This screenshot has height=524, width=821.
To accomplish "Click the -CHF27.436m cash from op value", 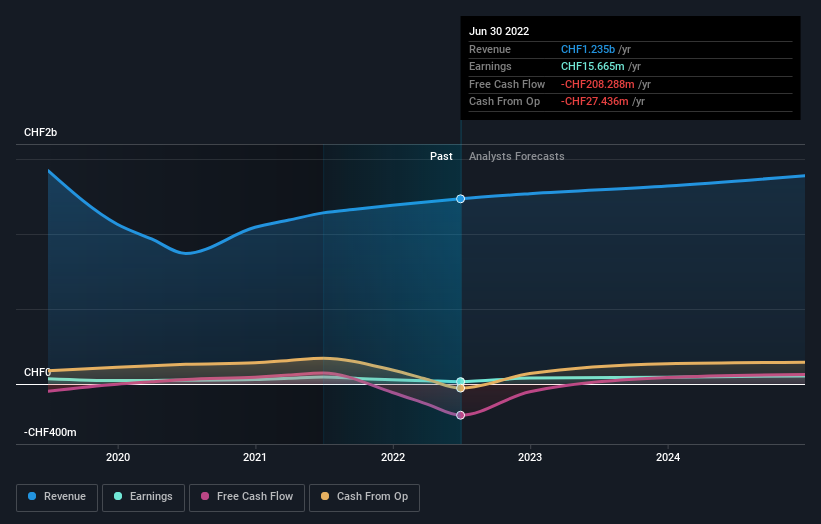I will [594, 102].
